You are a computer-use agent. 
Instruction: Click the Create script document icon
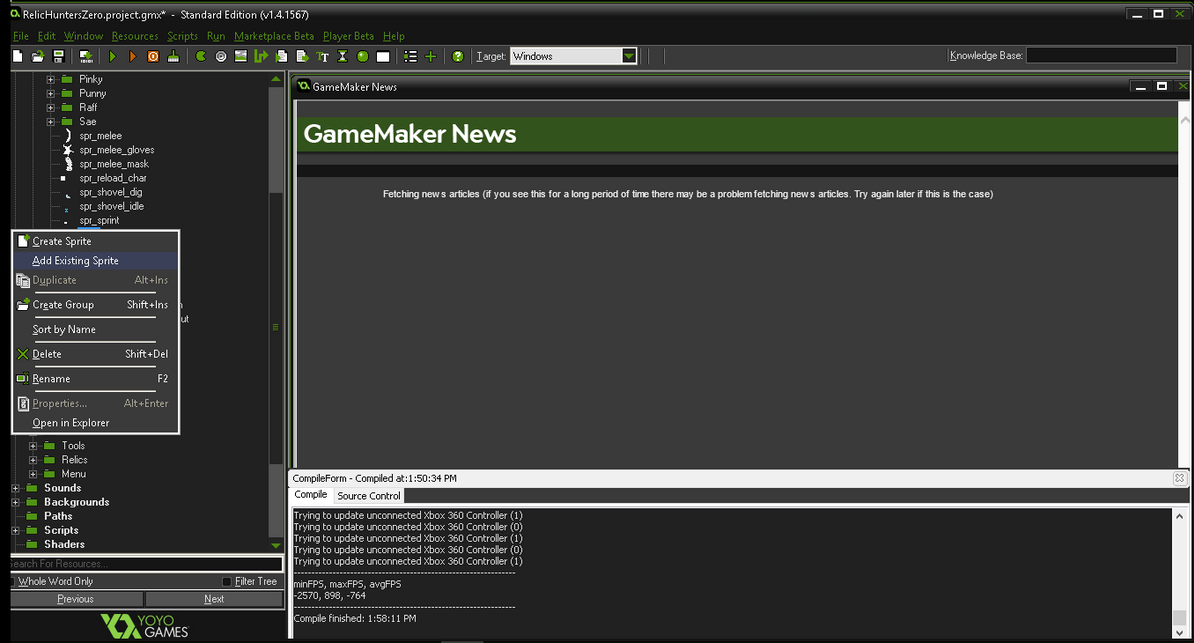pos(282,56)
